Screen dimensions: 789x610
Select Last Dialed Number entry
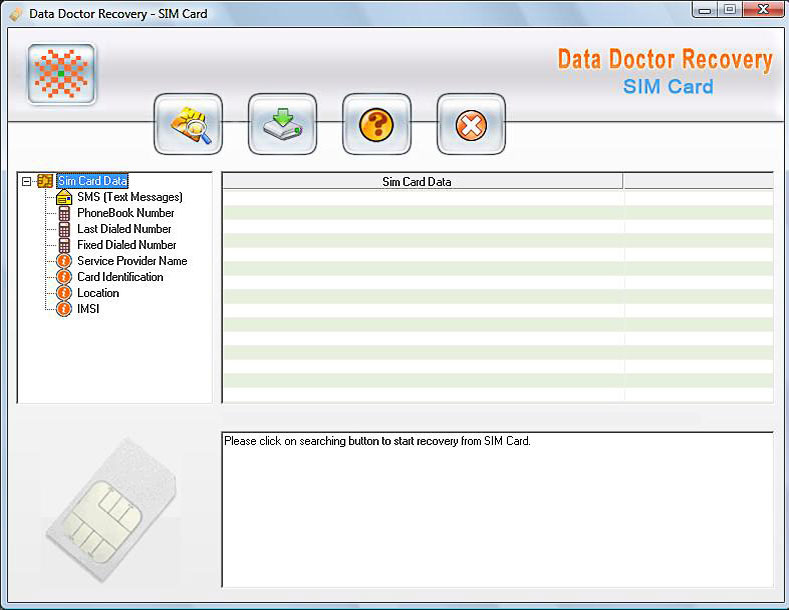click(124, 229)
